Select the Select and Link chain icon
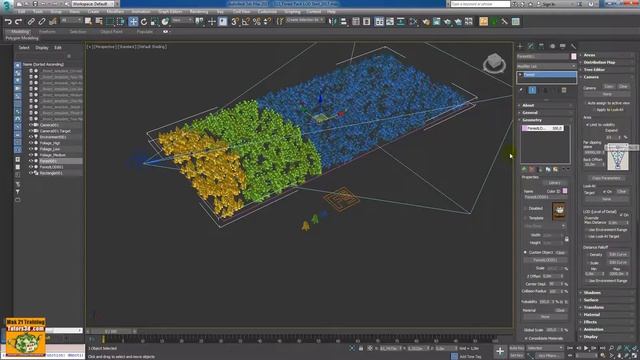Viewport: 640px width, 360px height. tap(31, 22)
